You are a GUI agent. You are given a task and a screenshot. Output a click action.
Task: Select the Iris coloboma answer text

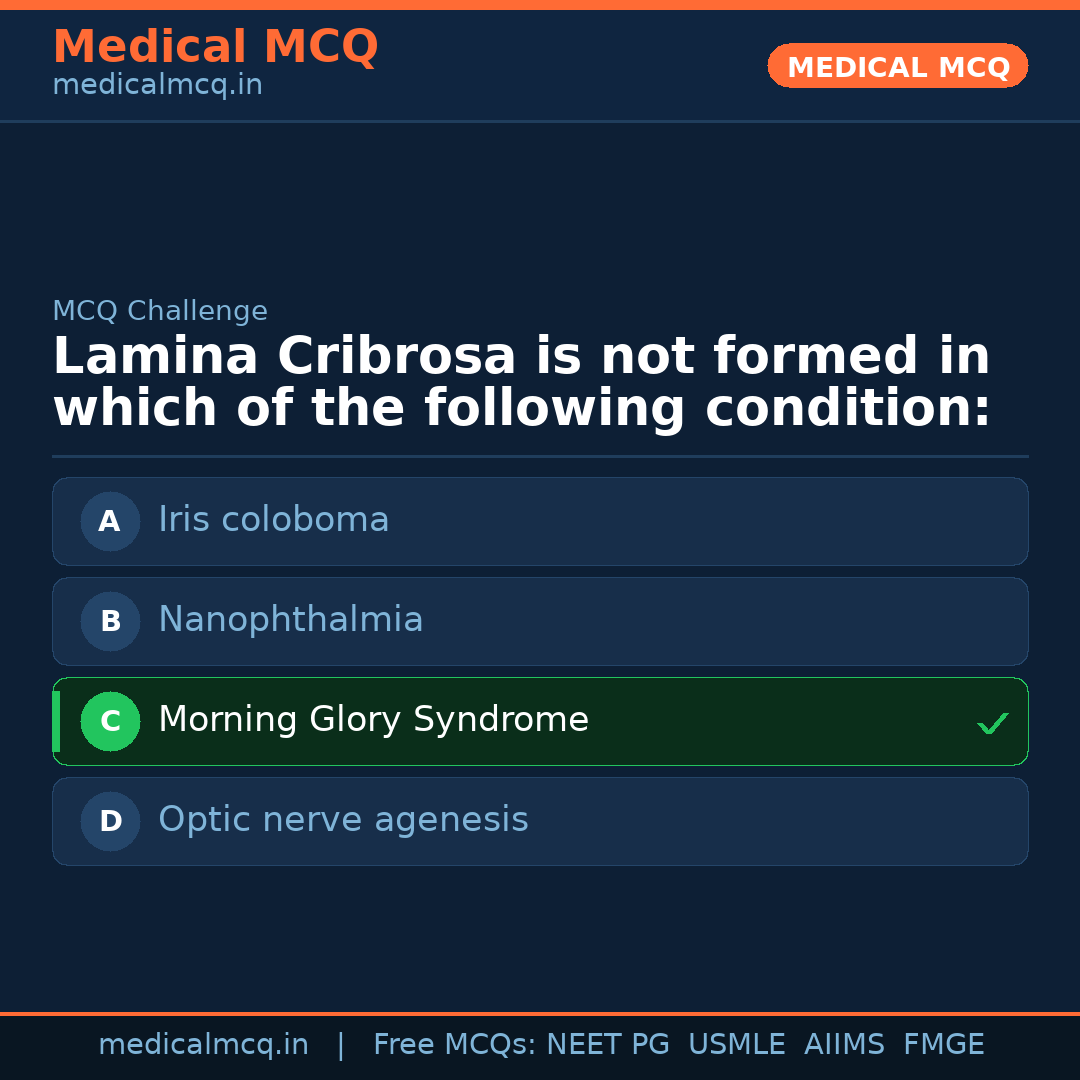pos(273,520)
